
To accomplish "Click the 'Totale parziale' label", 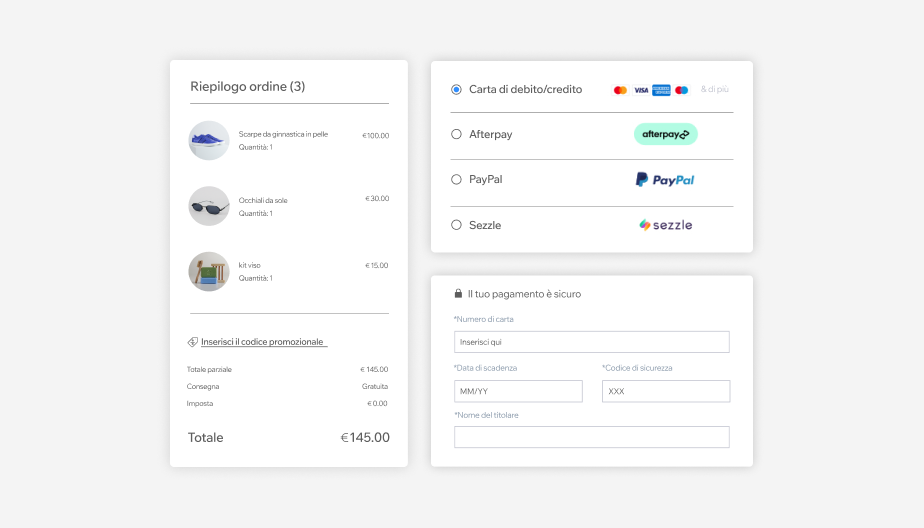I will tap(209, 369).
